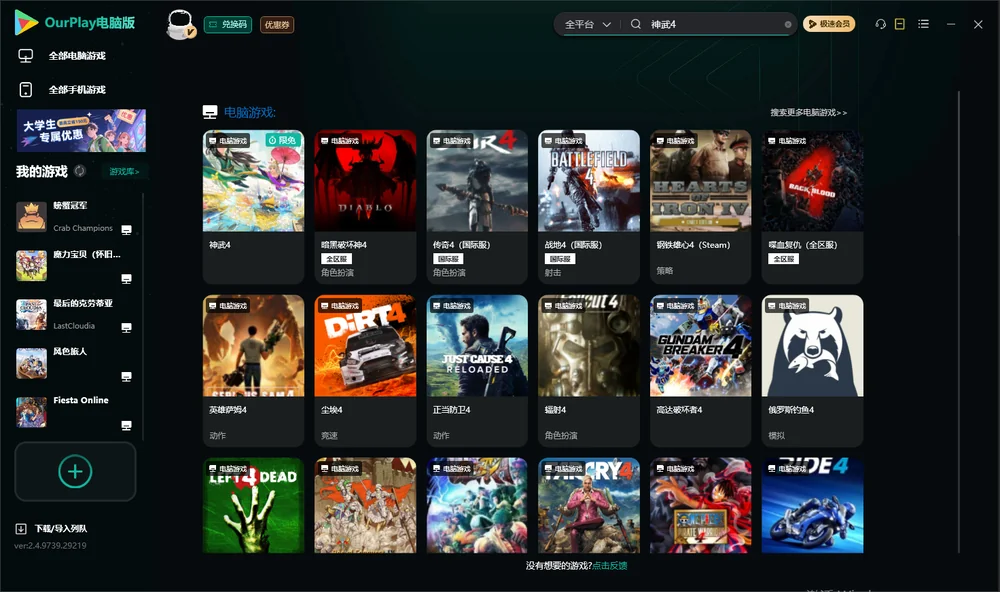This screenshot has height=592, width=1000.
Task: Click the Fiesta Online game icon
Action: [x=31, y=412]
